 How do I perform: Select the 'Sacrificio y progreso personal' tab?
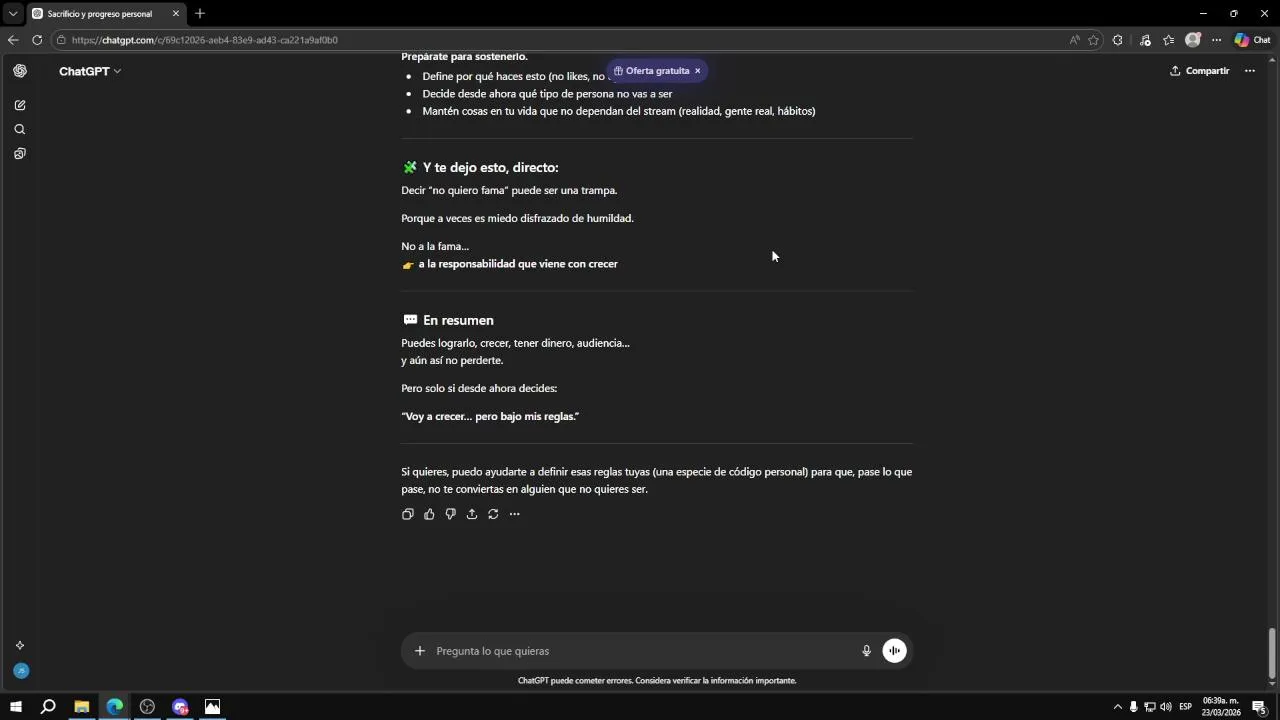coord(106,14)
